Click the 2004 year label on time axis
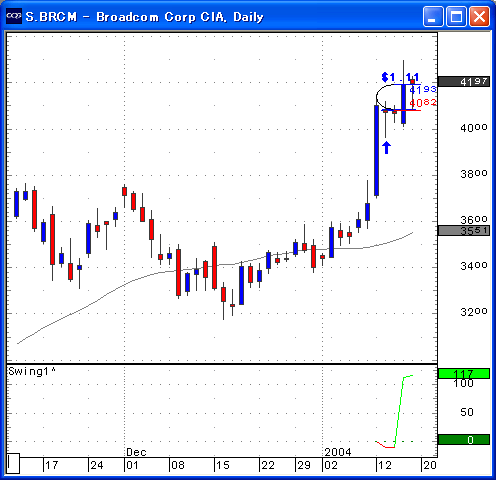Viewport: 496px width, 480px height. [338, 452]
